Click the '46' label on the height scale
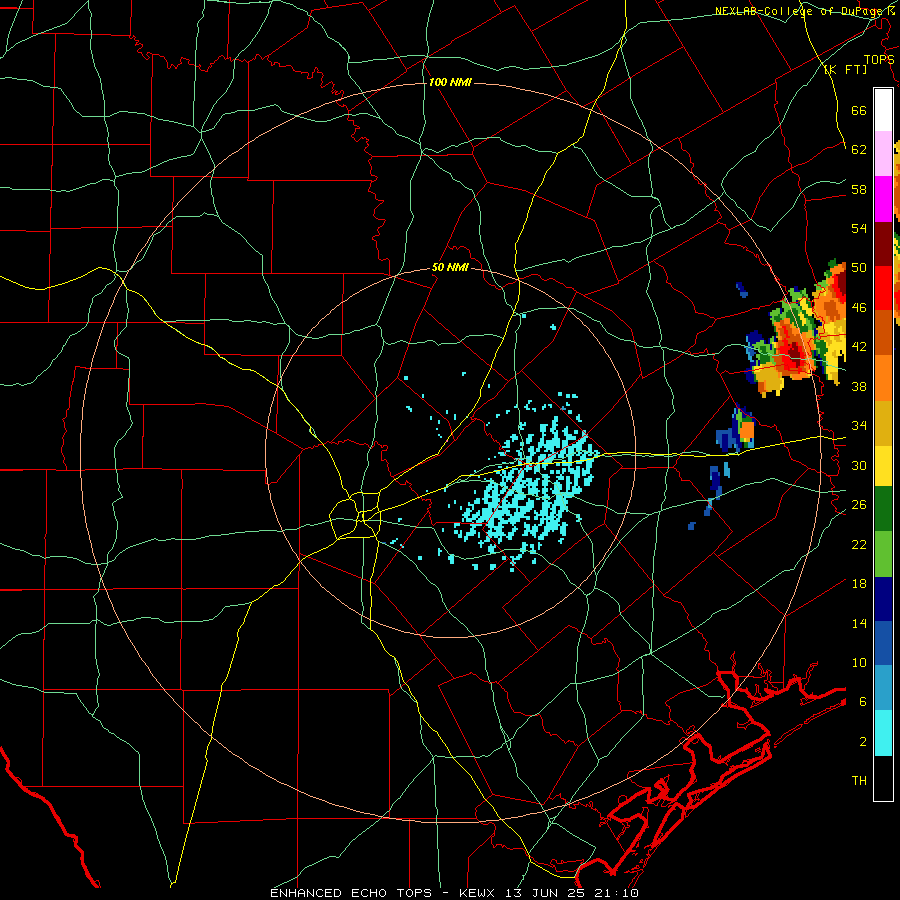Image resolution: width=900 pixels, height=900 pixels. tap(859, 308)
